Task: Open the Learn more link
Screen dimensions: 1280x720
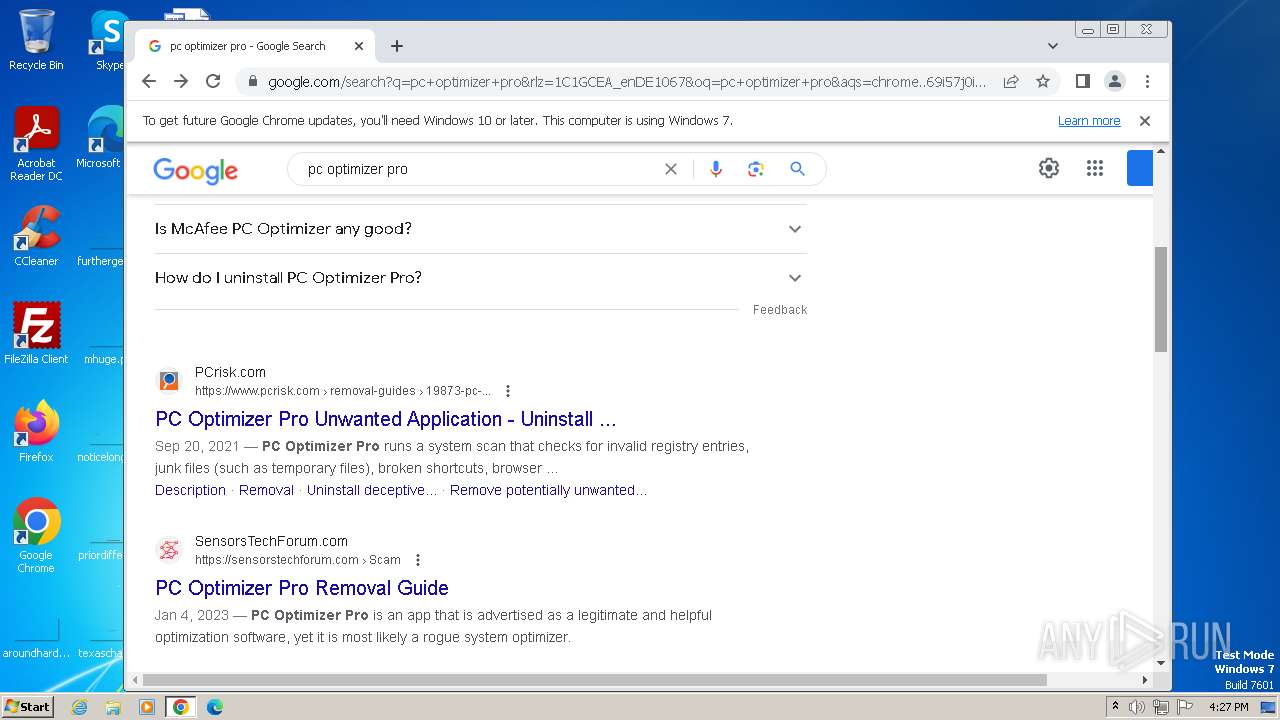Action: pos(1089,121)
